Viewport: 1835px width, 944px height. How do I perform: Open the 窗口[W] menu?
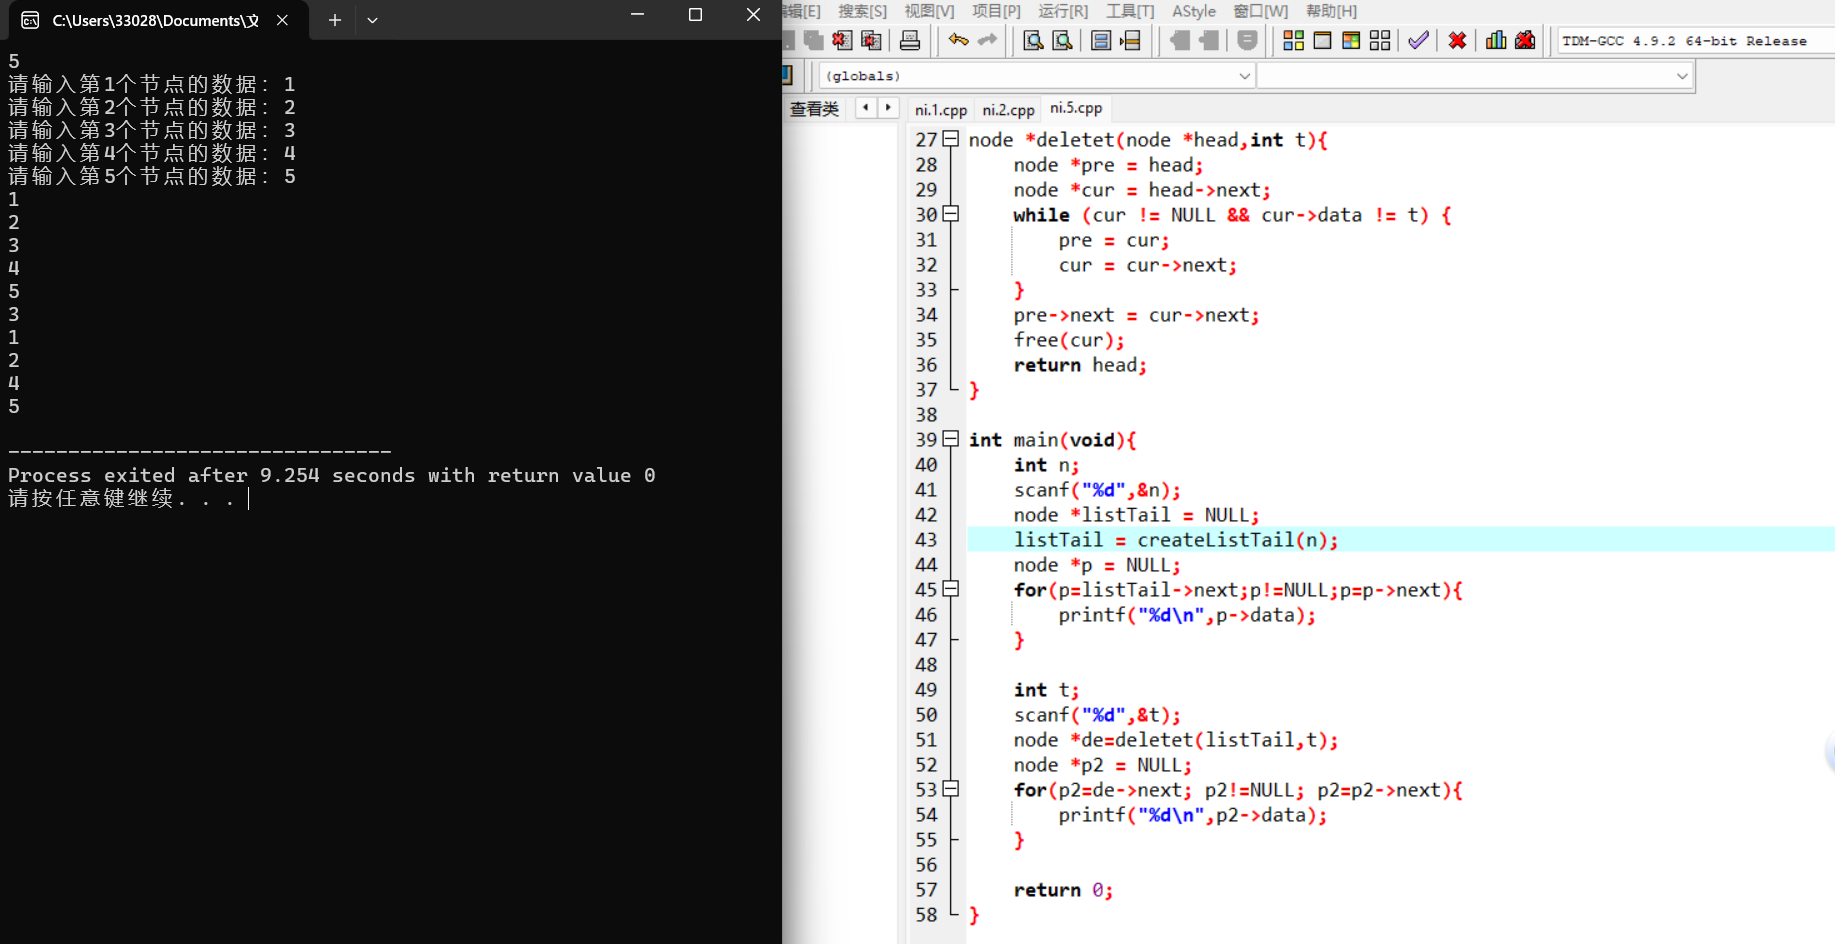click(1261, 11)
